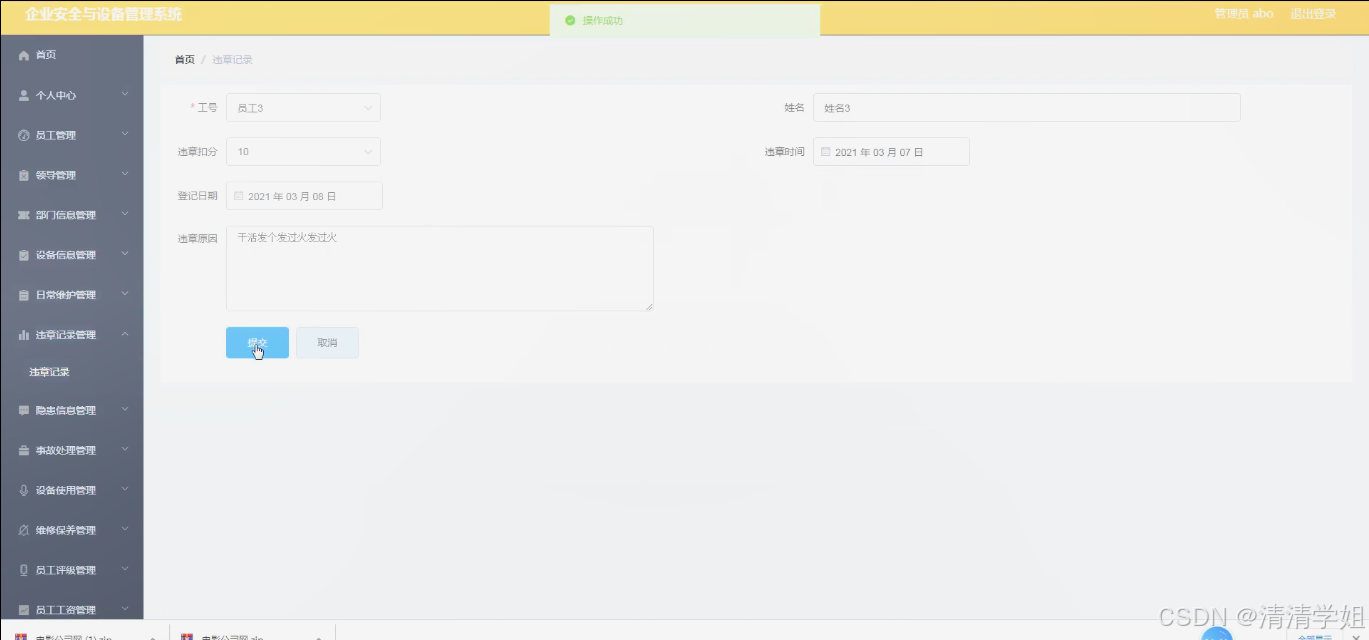The height and width of the screenshot is (640, 1369).
Task: Click the 维修保养管理 sidebar icon
Action: pos(24,530)
